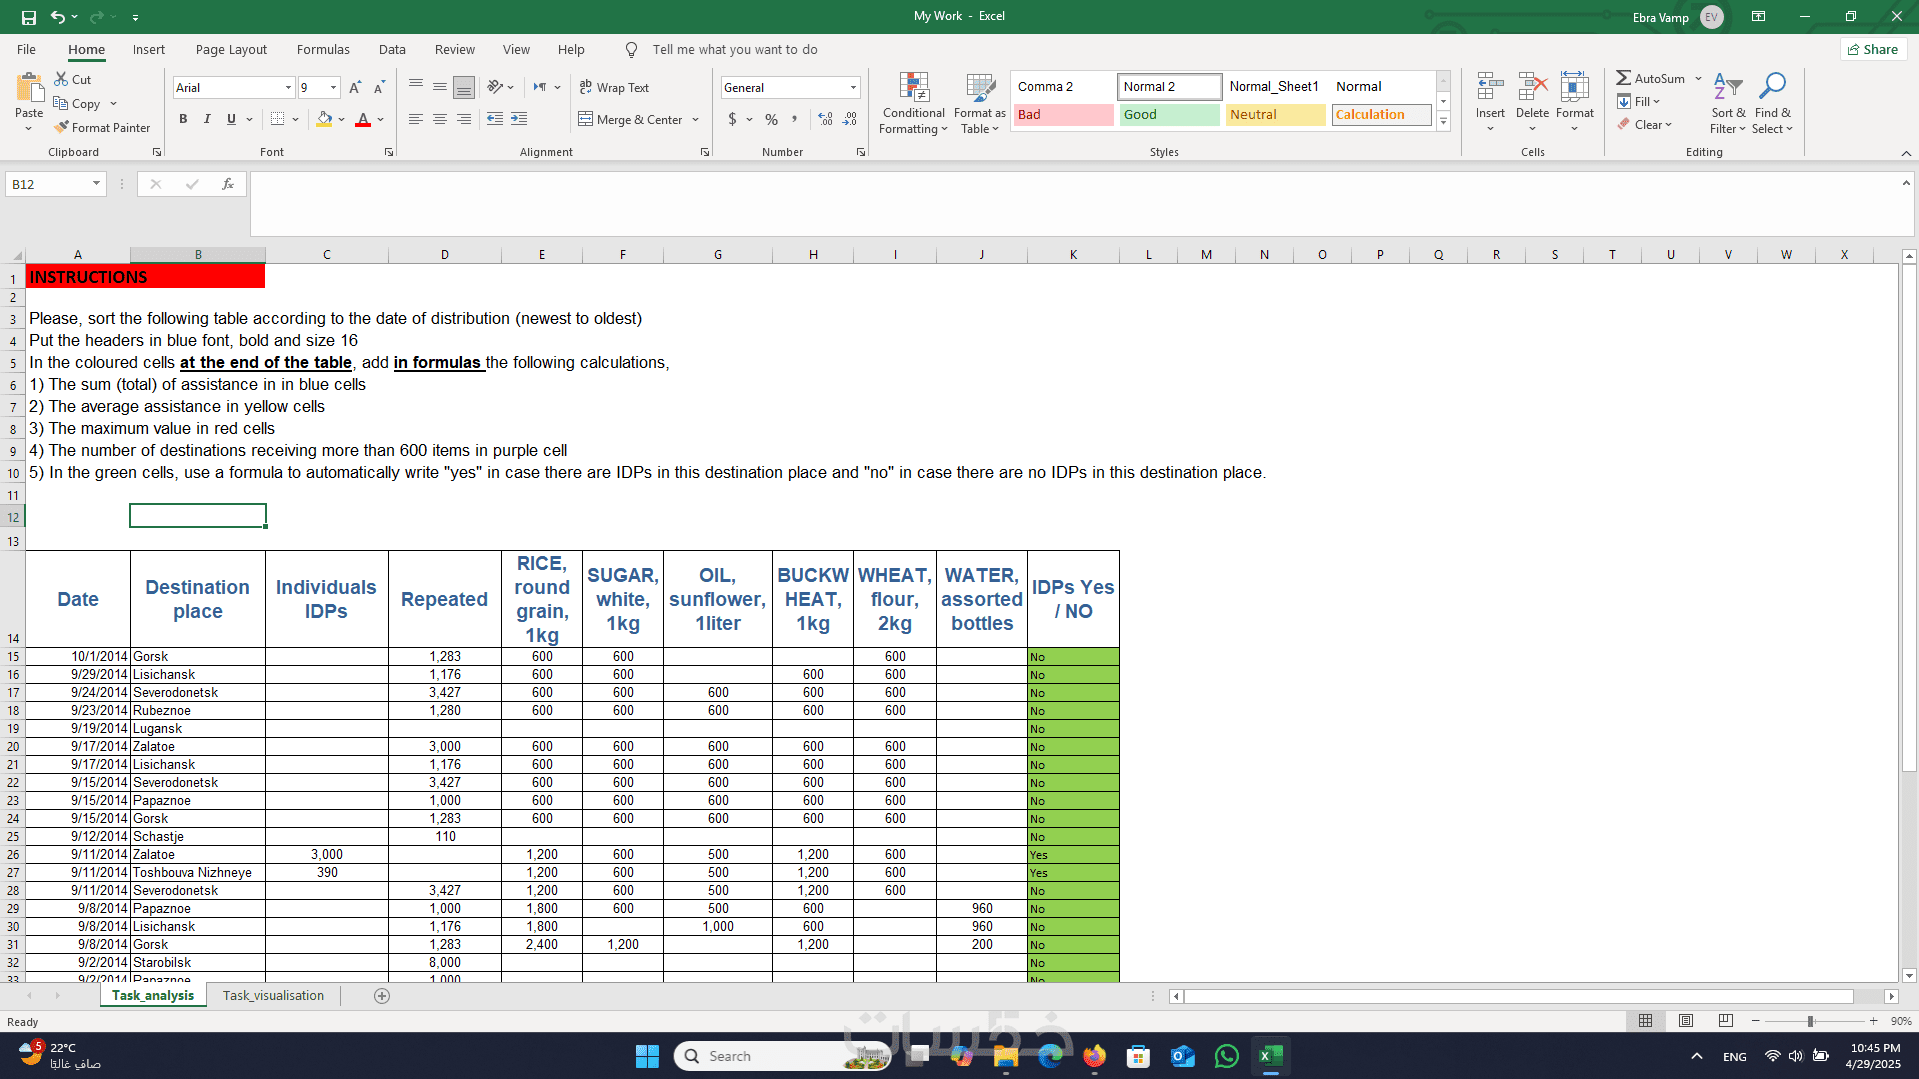Collapse the ribbon with the caret
Viewport: 1919px width, 1079px height.
point(1906,153)
